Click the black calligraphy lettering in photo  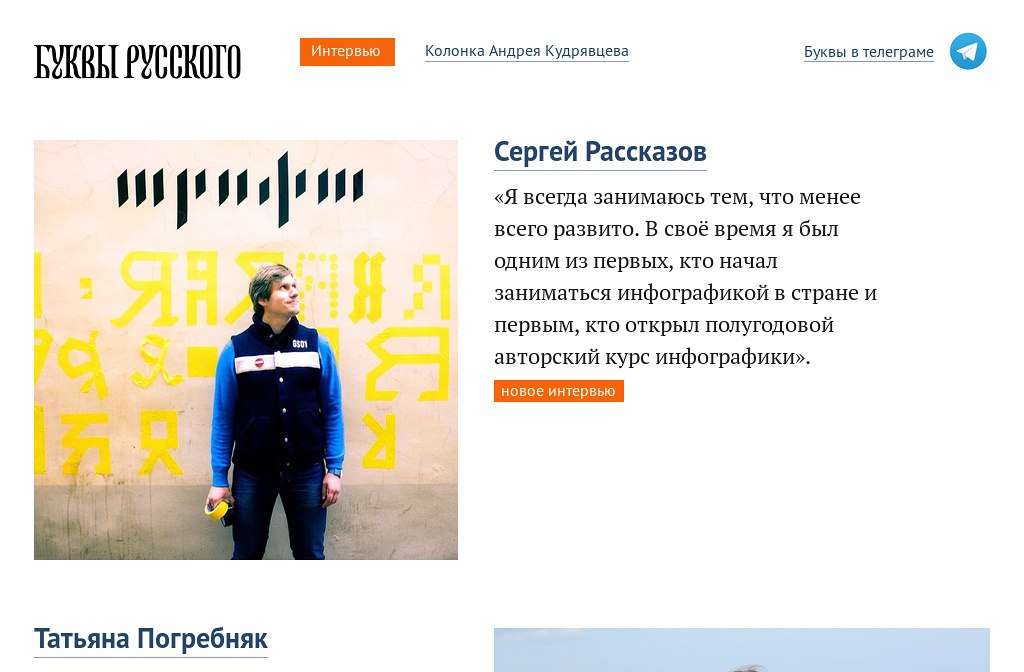coord(240,189)
